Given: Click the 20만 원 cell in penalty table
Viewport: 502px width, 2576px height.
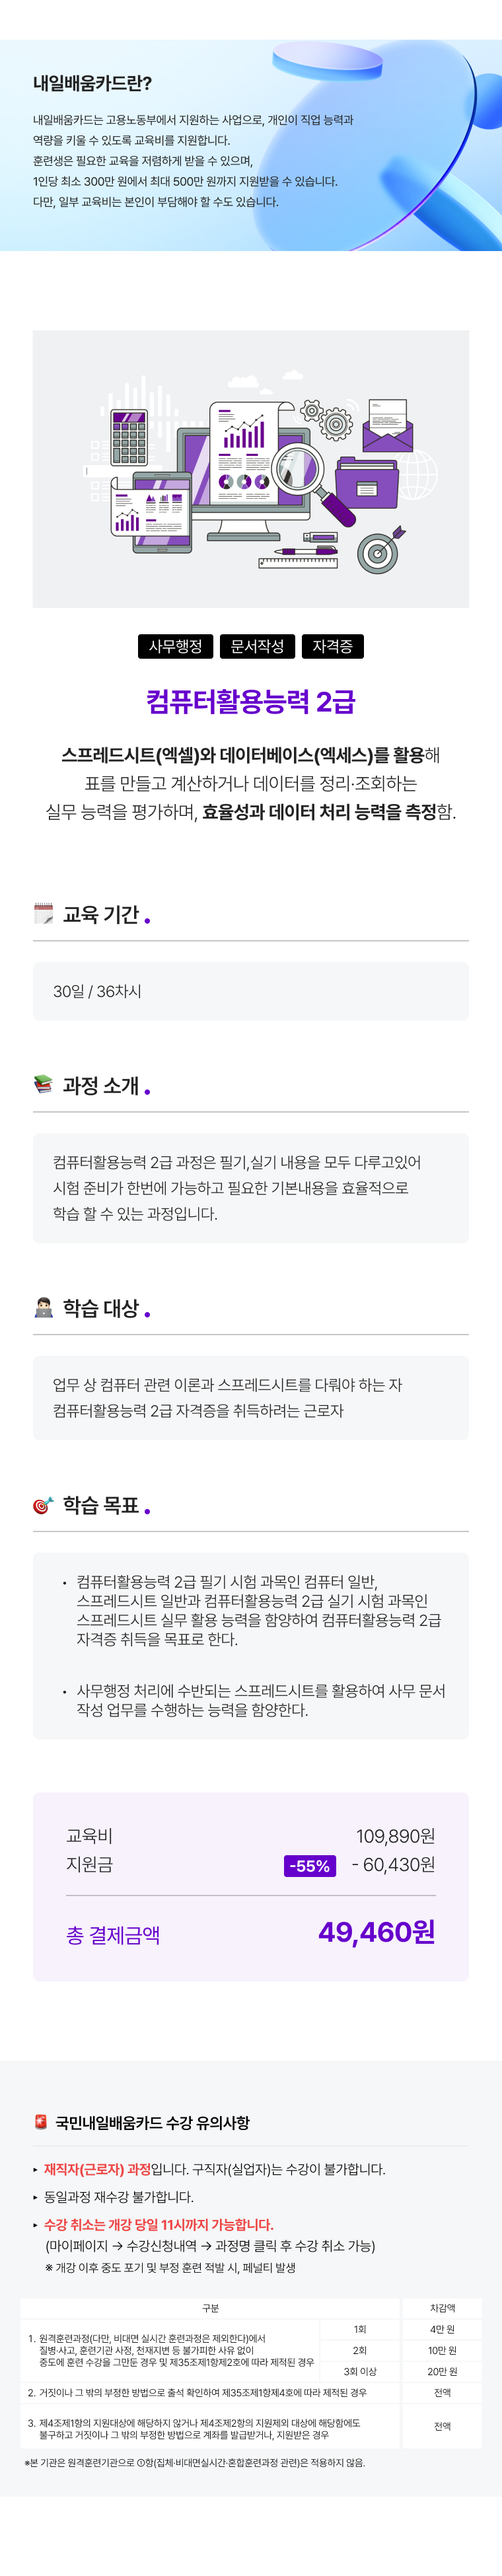Looking at the screenshot, I should 442,2371.
